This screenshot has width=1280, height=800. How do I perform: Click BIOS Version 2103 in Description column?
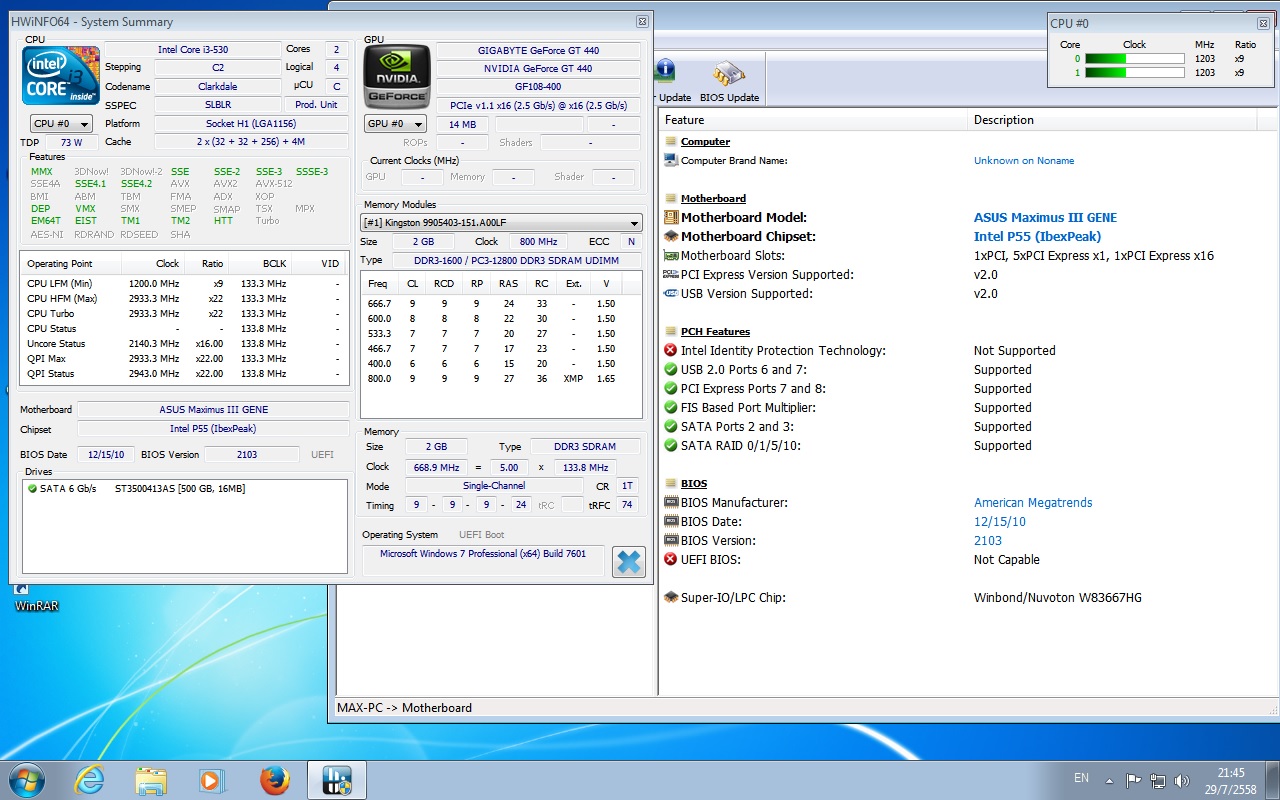tap(987, 541)
